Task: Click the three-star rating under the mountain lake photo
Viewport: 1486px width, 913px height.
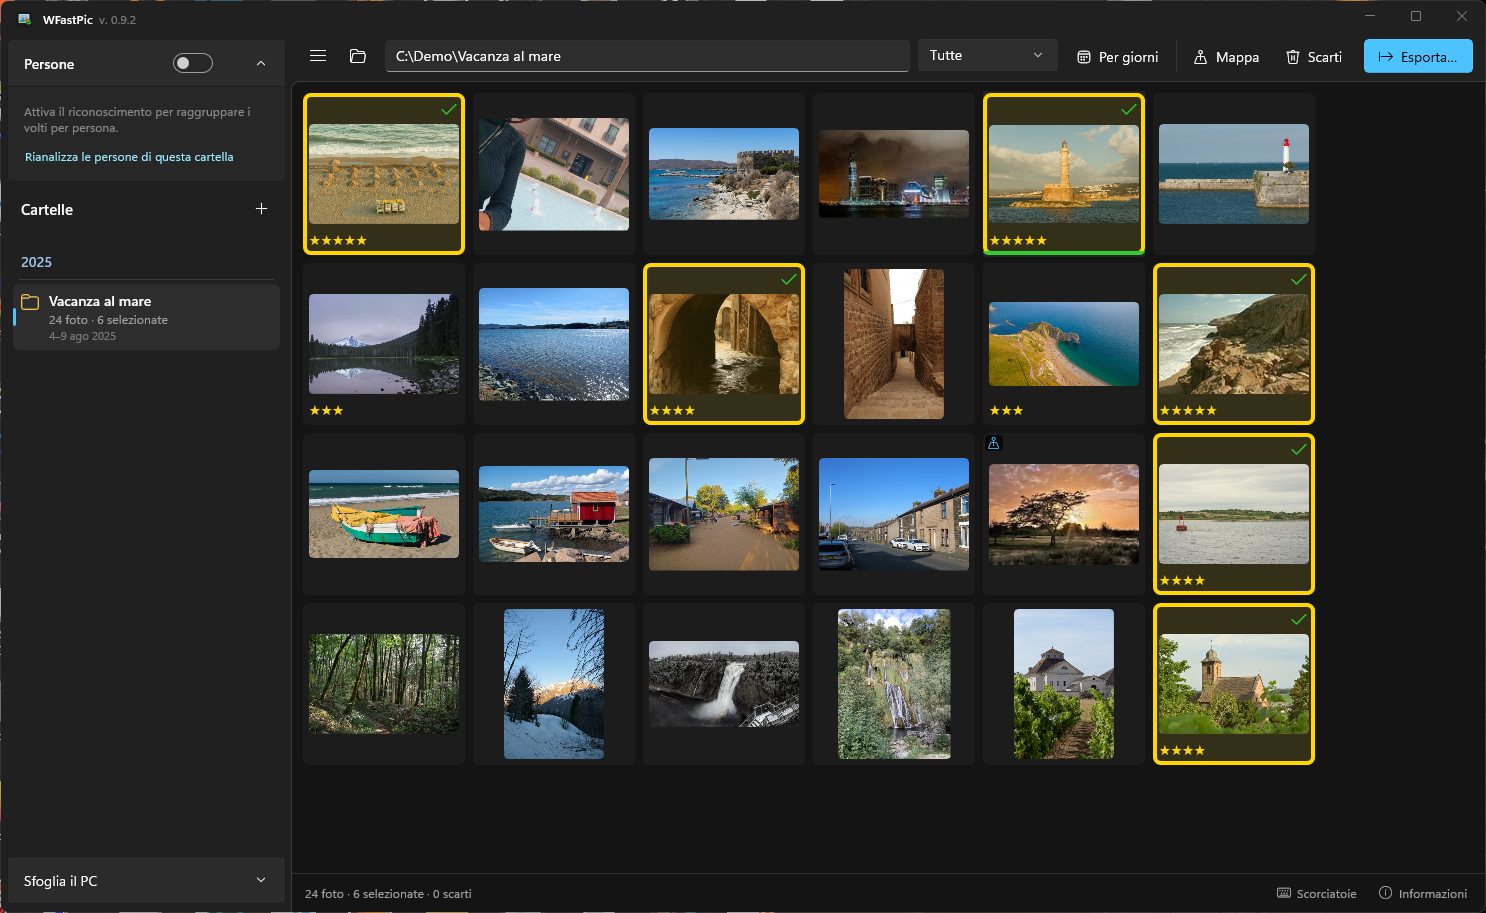Action: coord(326,411)
